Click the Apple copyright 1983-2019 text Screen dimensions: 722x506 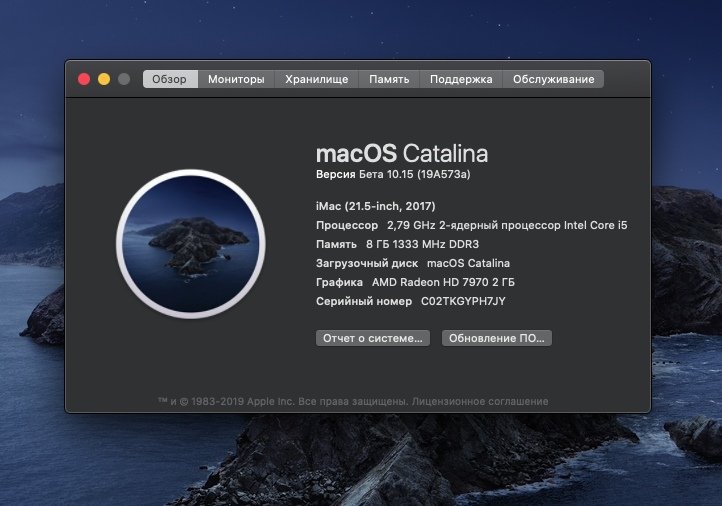point(283,401)
